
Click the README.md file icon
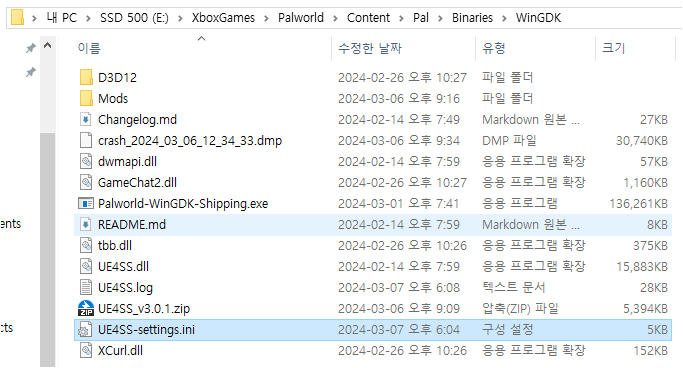[x=86, y=224]
